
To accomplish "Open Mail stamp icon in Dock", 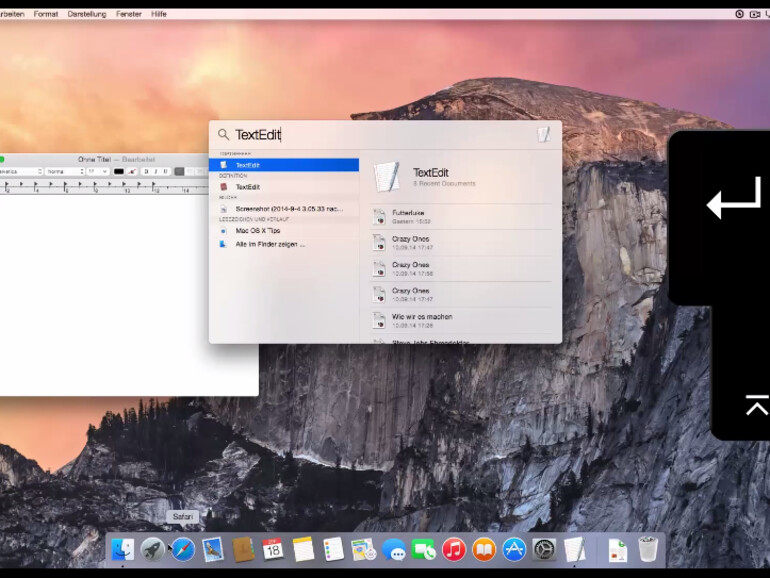I will 213,549.
